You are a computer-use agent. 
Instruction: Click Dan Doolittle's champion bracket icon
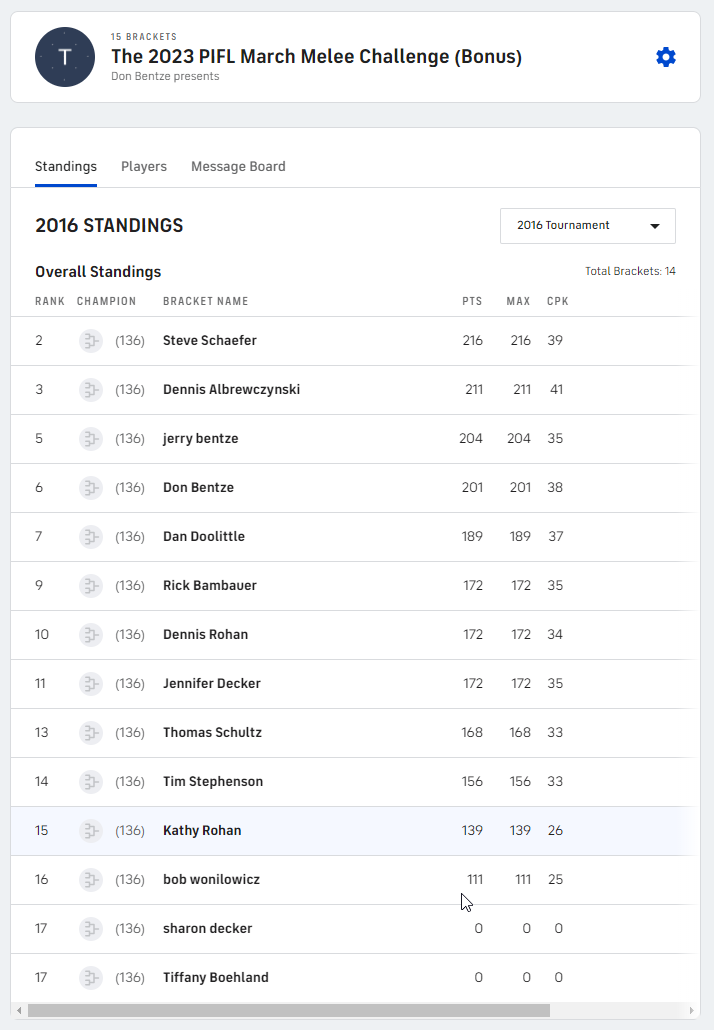(x=91, y=537)
